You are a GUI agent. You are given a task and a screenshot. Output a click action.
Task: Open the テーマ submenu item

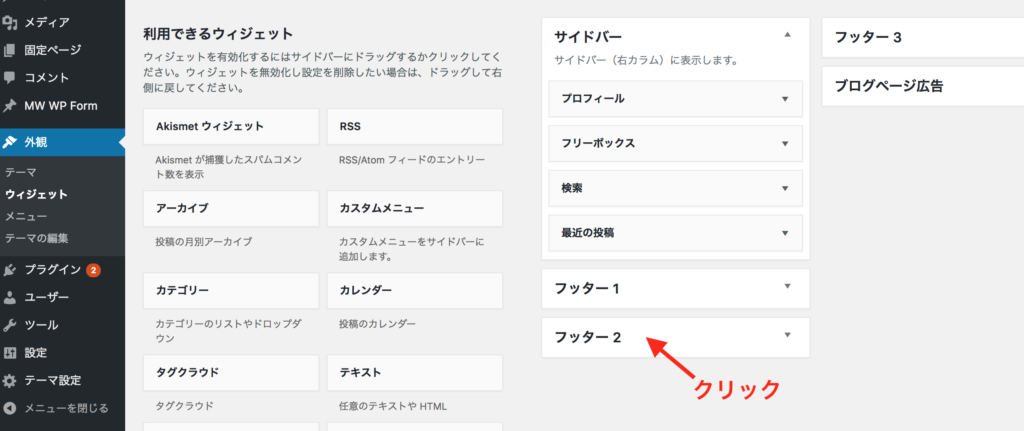click(22, 172)
